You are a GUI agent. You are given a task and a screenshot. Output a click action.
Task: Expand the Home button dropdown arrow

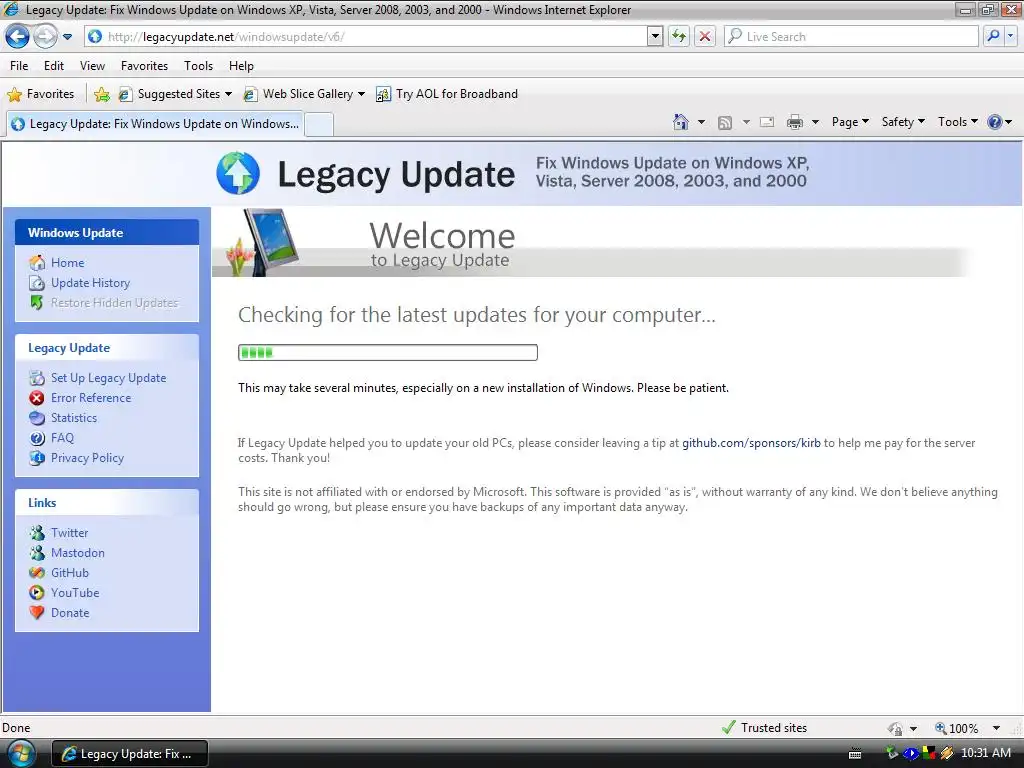701,122
